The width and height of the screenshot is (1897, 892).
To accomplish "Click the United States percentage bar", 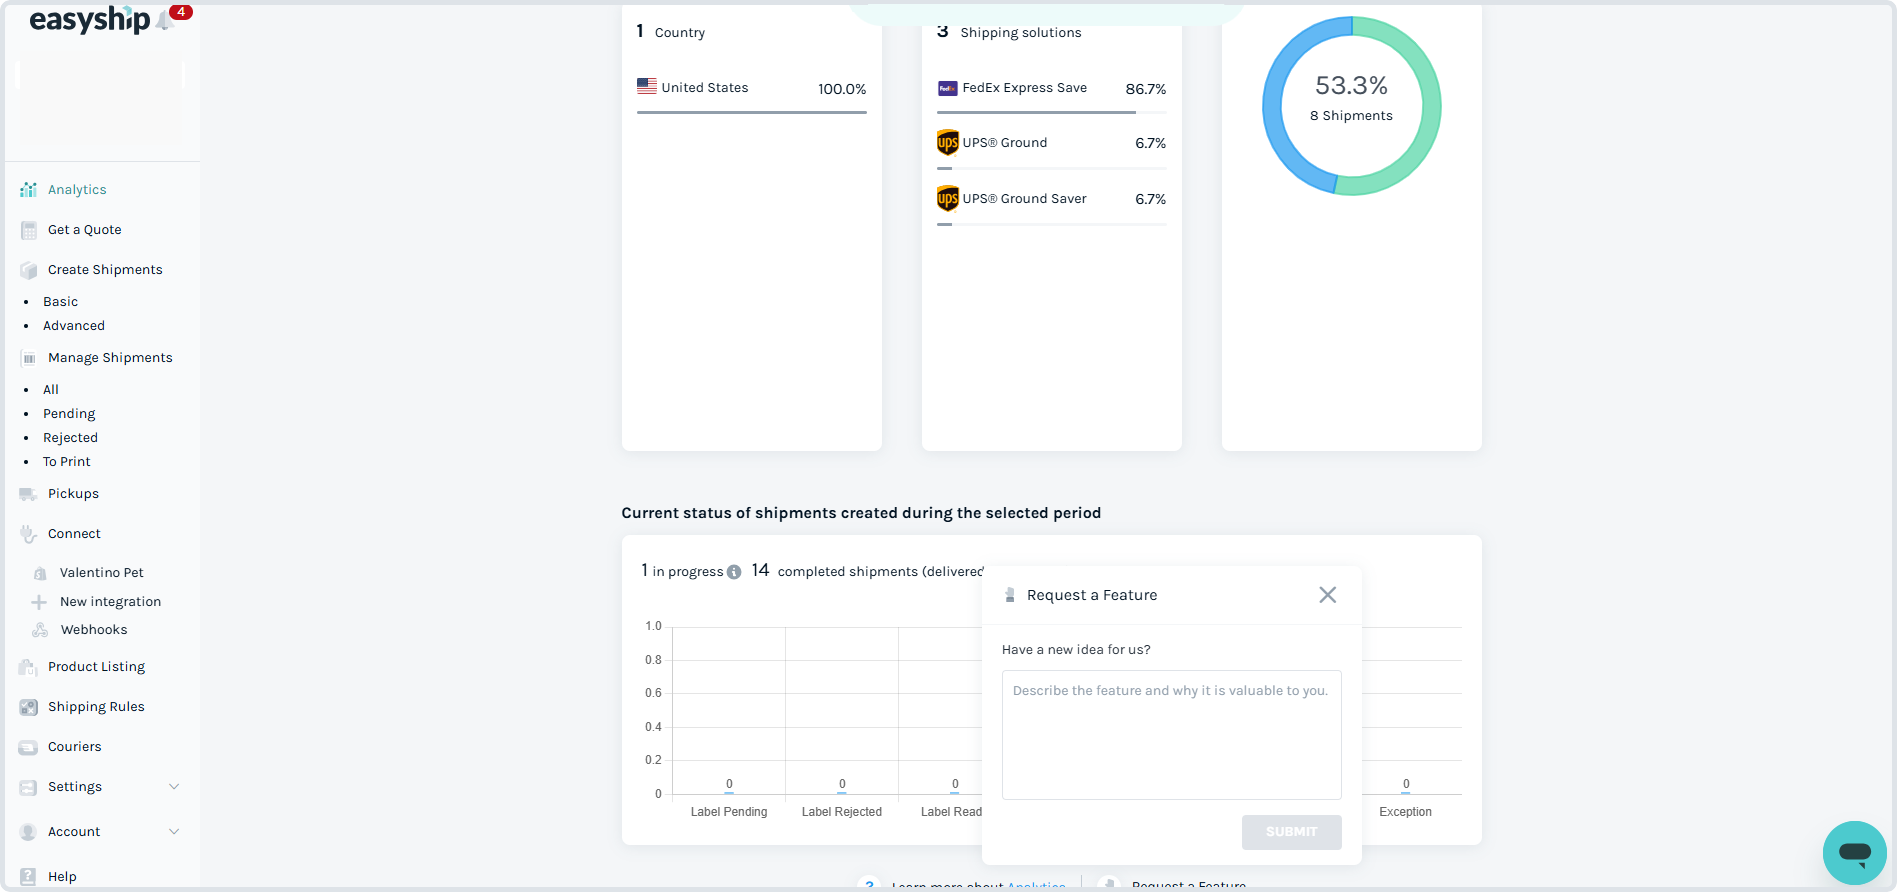I will 751,113.
